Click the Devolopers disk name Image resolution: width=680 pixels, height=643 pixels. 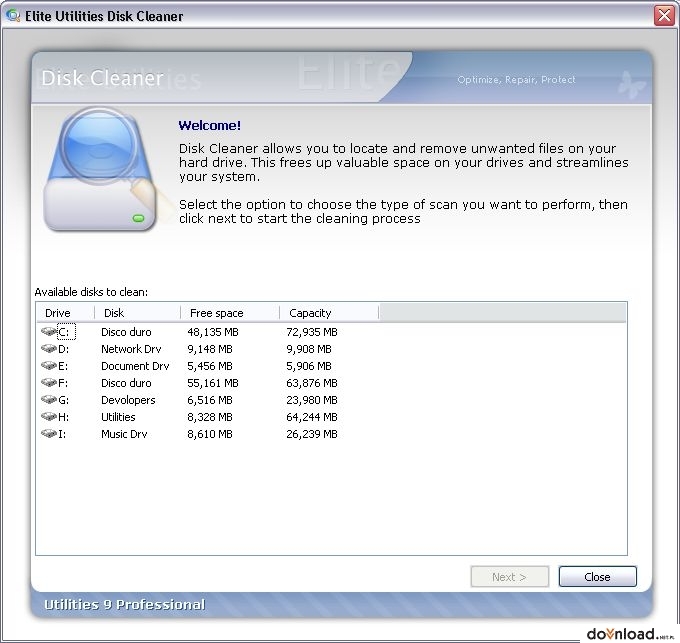pyautogui.click(x=128, y=400)
